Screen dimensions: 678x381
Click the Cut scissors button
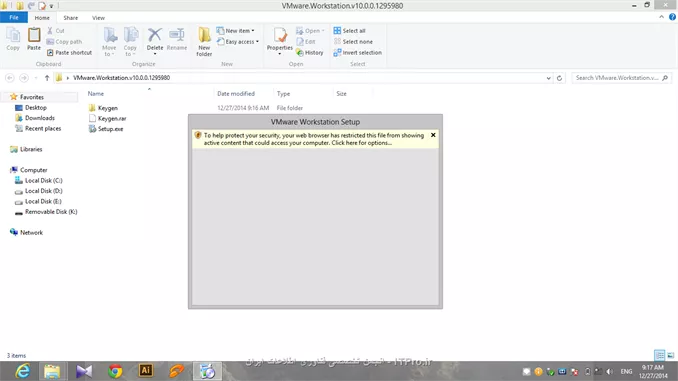point(55,31)
